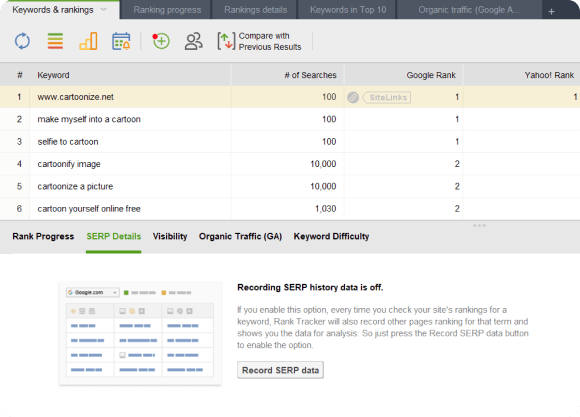Click the SiteLinks badge on first row
This screenshot has width=580, height=417.
(x=387, y=97)
